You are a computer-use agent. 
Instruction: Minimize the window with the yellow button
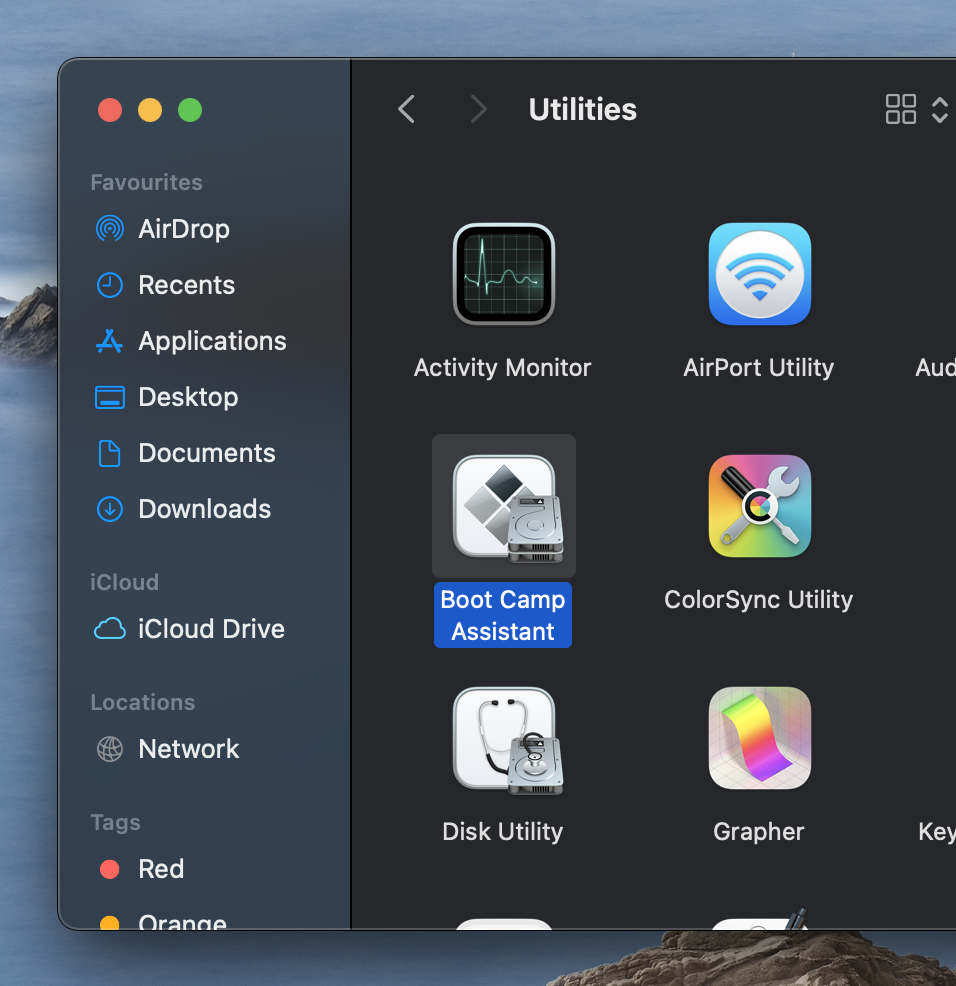[150, 110]
